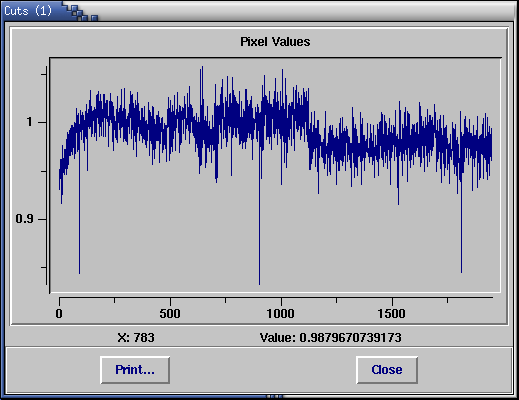This screenshot has width=519, height=400.
Task: Click the checkered grip icon beside title
Action: [x=81, y=13]
